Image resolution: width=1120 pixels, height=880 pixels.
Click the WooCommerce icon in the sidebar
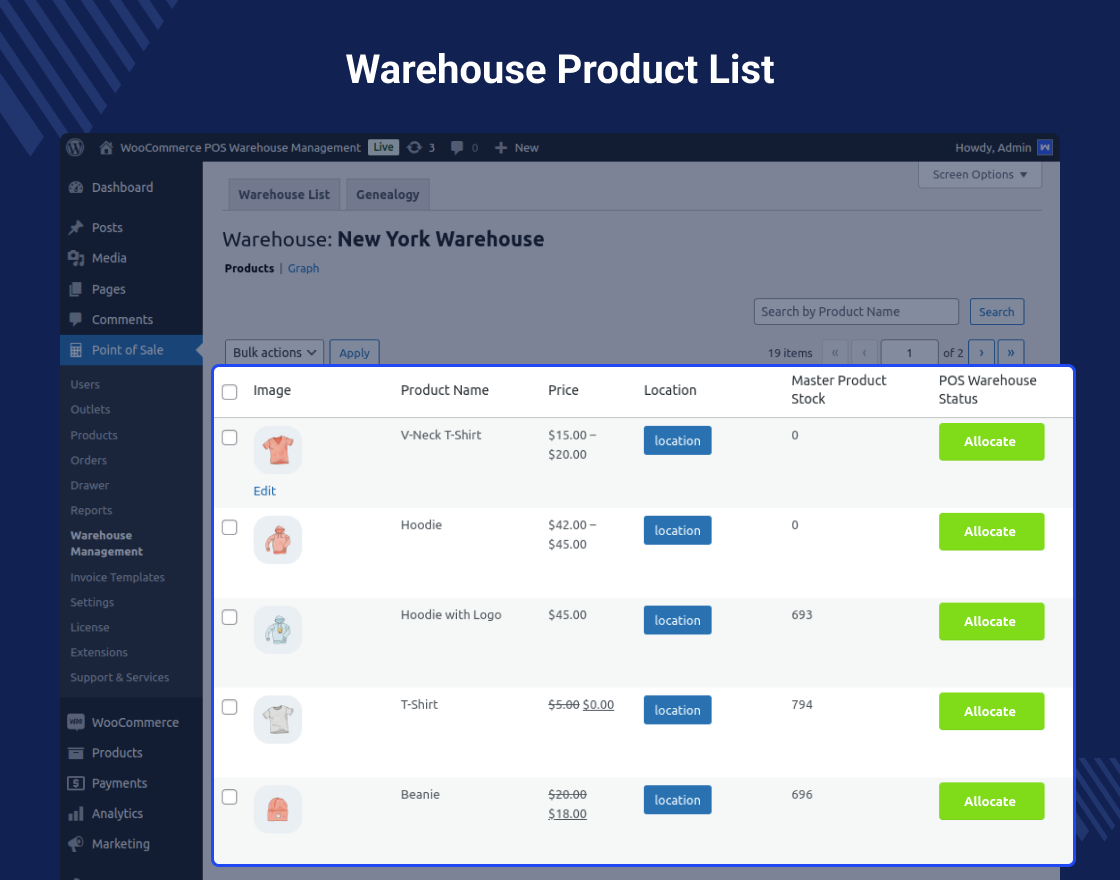click(76, 722)
